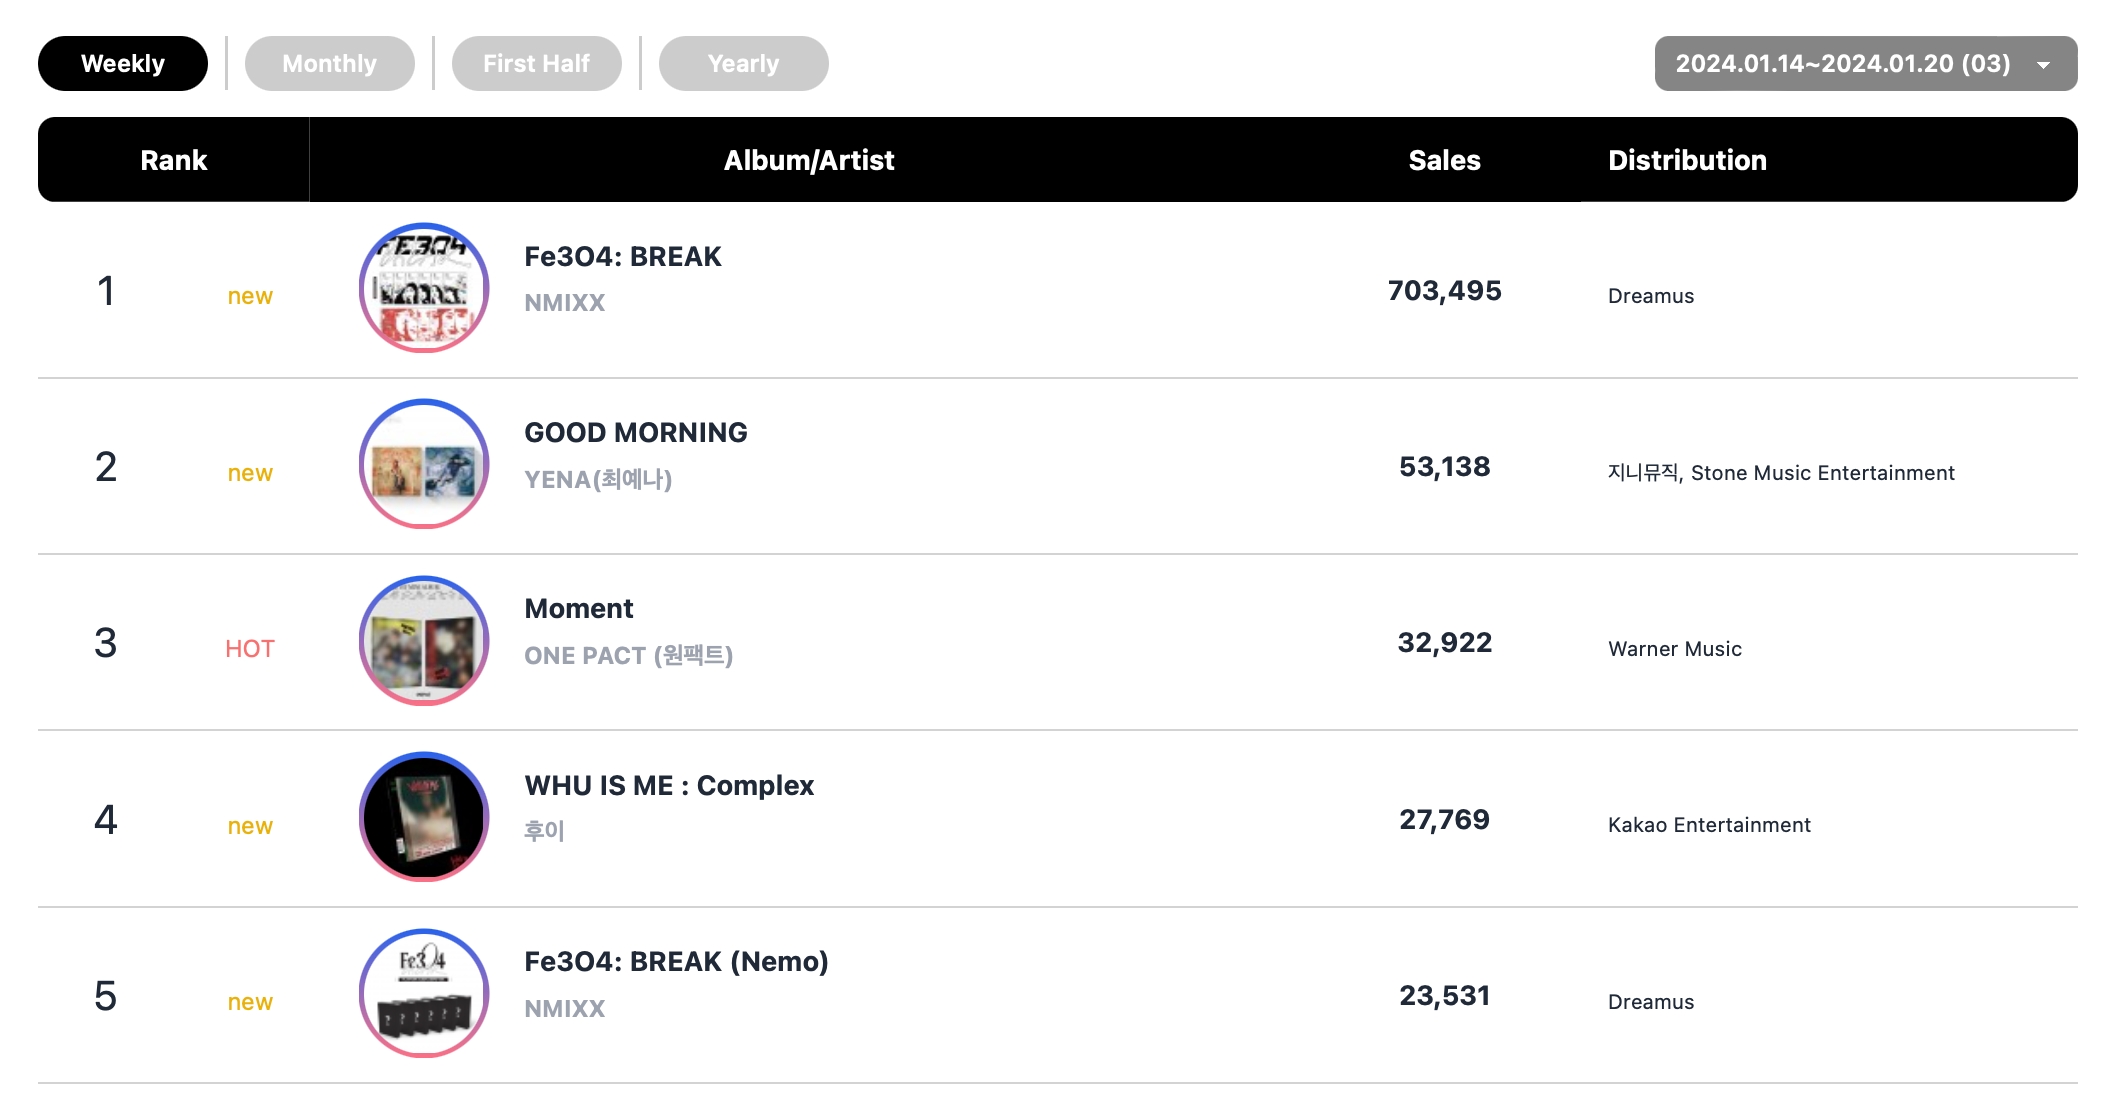
Task: Click the dropdown arrow beside the date range
Action: [2044, 65]
